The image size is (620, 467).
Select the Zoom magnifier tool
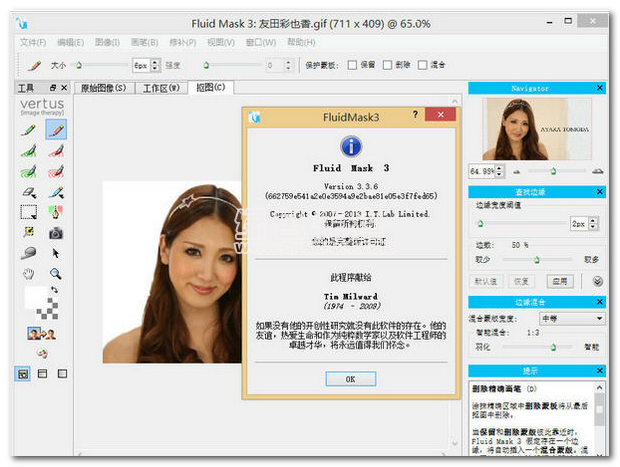[56, 274]
